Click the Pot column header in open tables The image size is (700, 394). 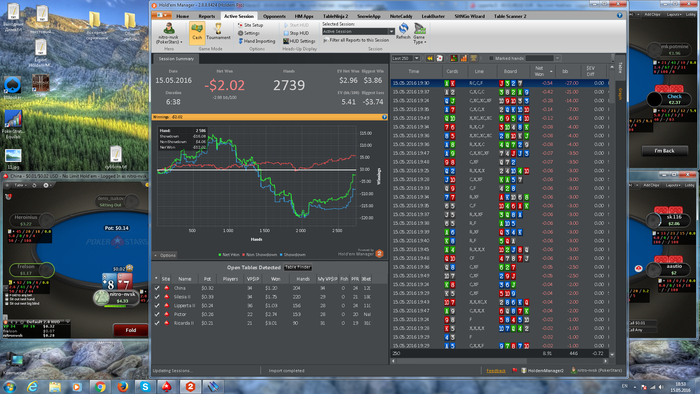pos(207,279)
